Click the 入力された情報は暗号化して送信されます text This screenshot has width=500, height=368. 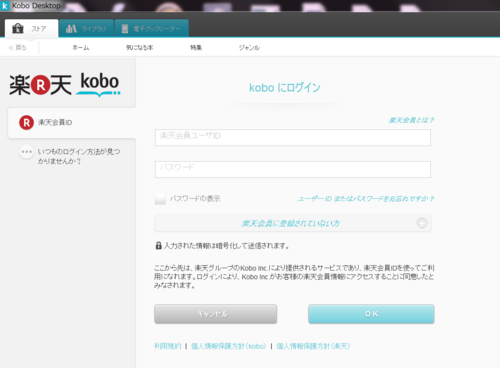[227, 246]
